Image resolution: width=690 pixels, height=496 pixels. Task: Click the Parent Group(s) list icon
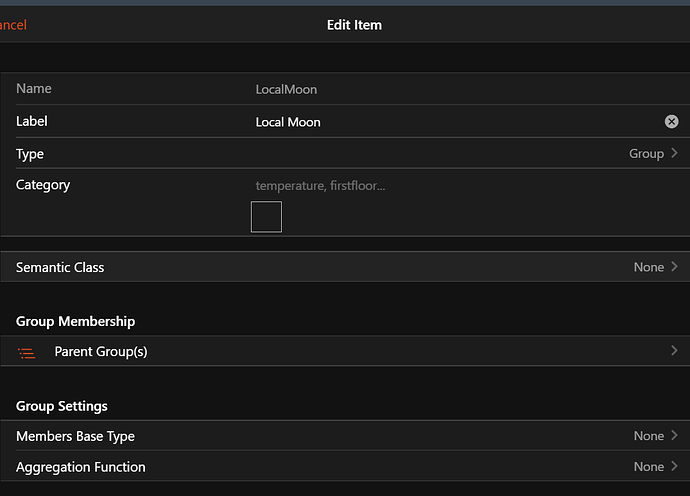click(x=27, y=352)
